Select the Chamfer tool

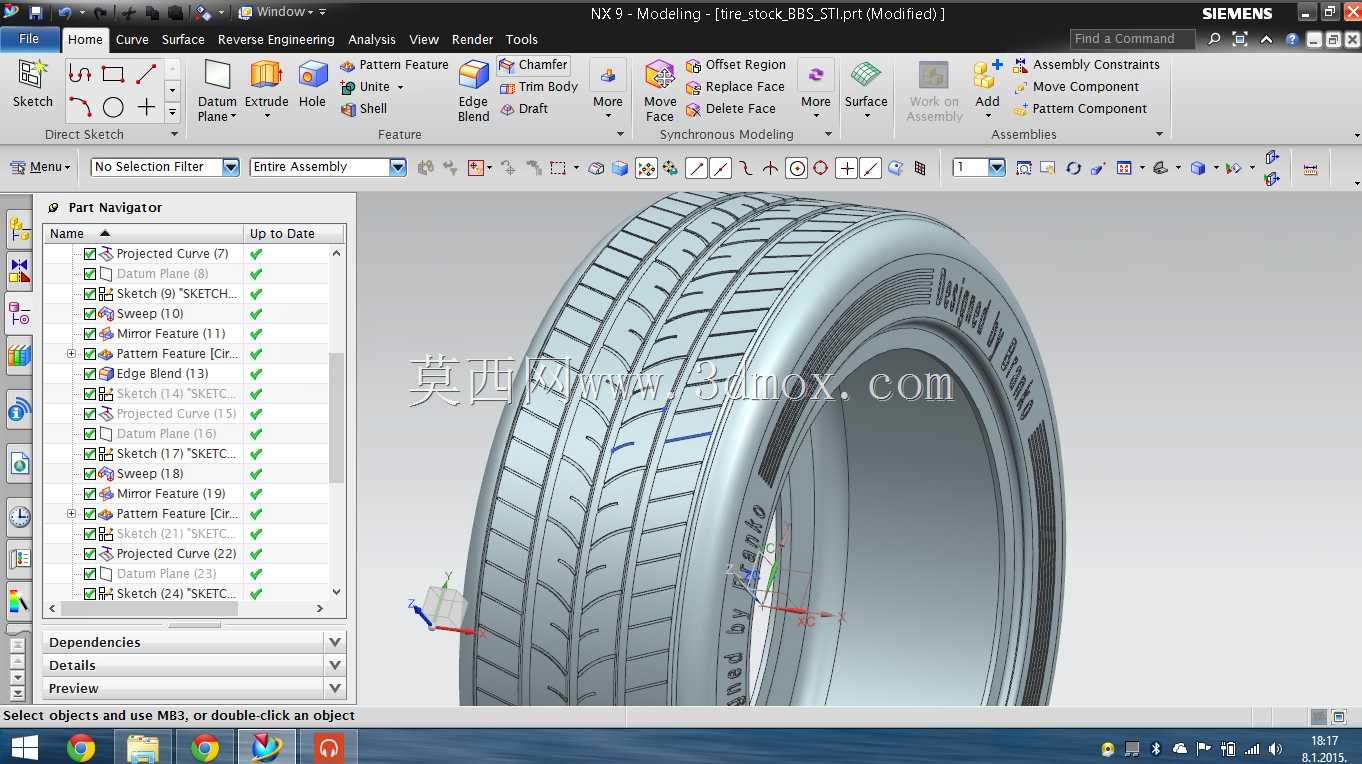[533, 65]
